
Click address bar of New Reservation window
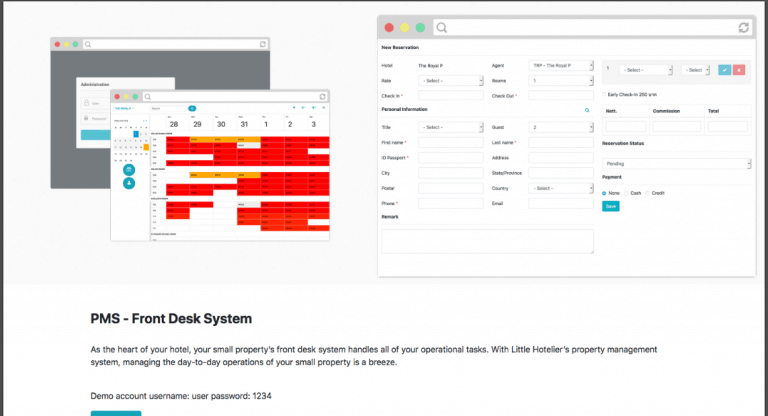coord(592,28)
